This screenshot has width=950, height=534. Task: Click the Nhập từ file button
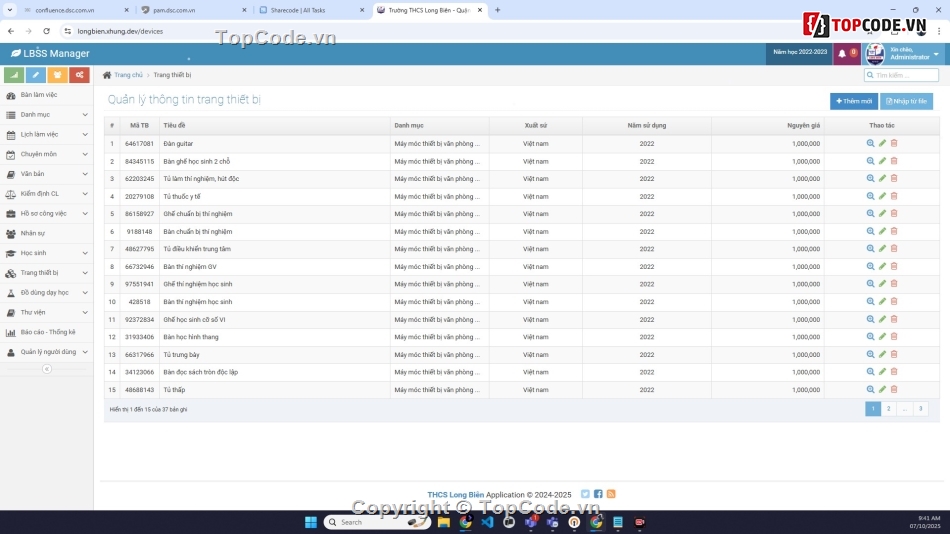[x=906, y=101]
